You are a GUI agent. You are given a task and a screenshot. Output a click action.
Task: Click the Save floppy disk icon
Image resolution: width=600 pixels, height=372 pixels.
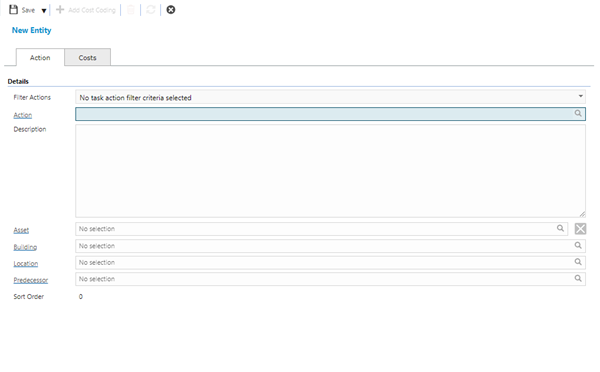13,10
